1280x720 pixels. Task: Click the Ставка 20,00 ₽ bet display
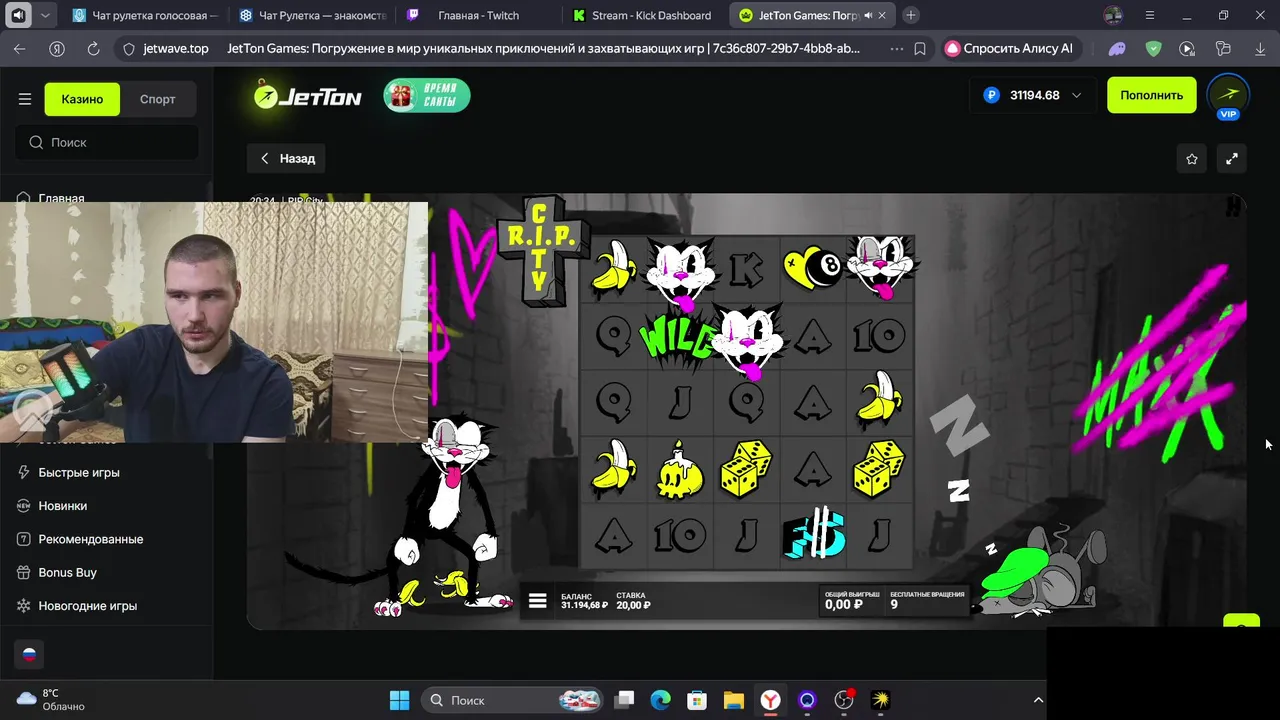(633, 600)
